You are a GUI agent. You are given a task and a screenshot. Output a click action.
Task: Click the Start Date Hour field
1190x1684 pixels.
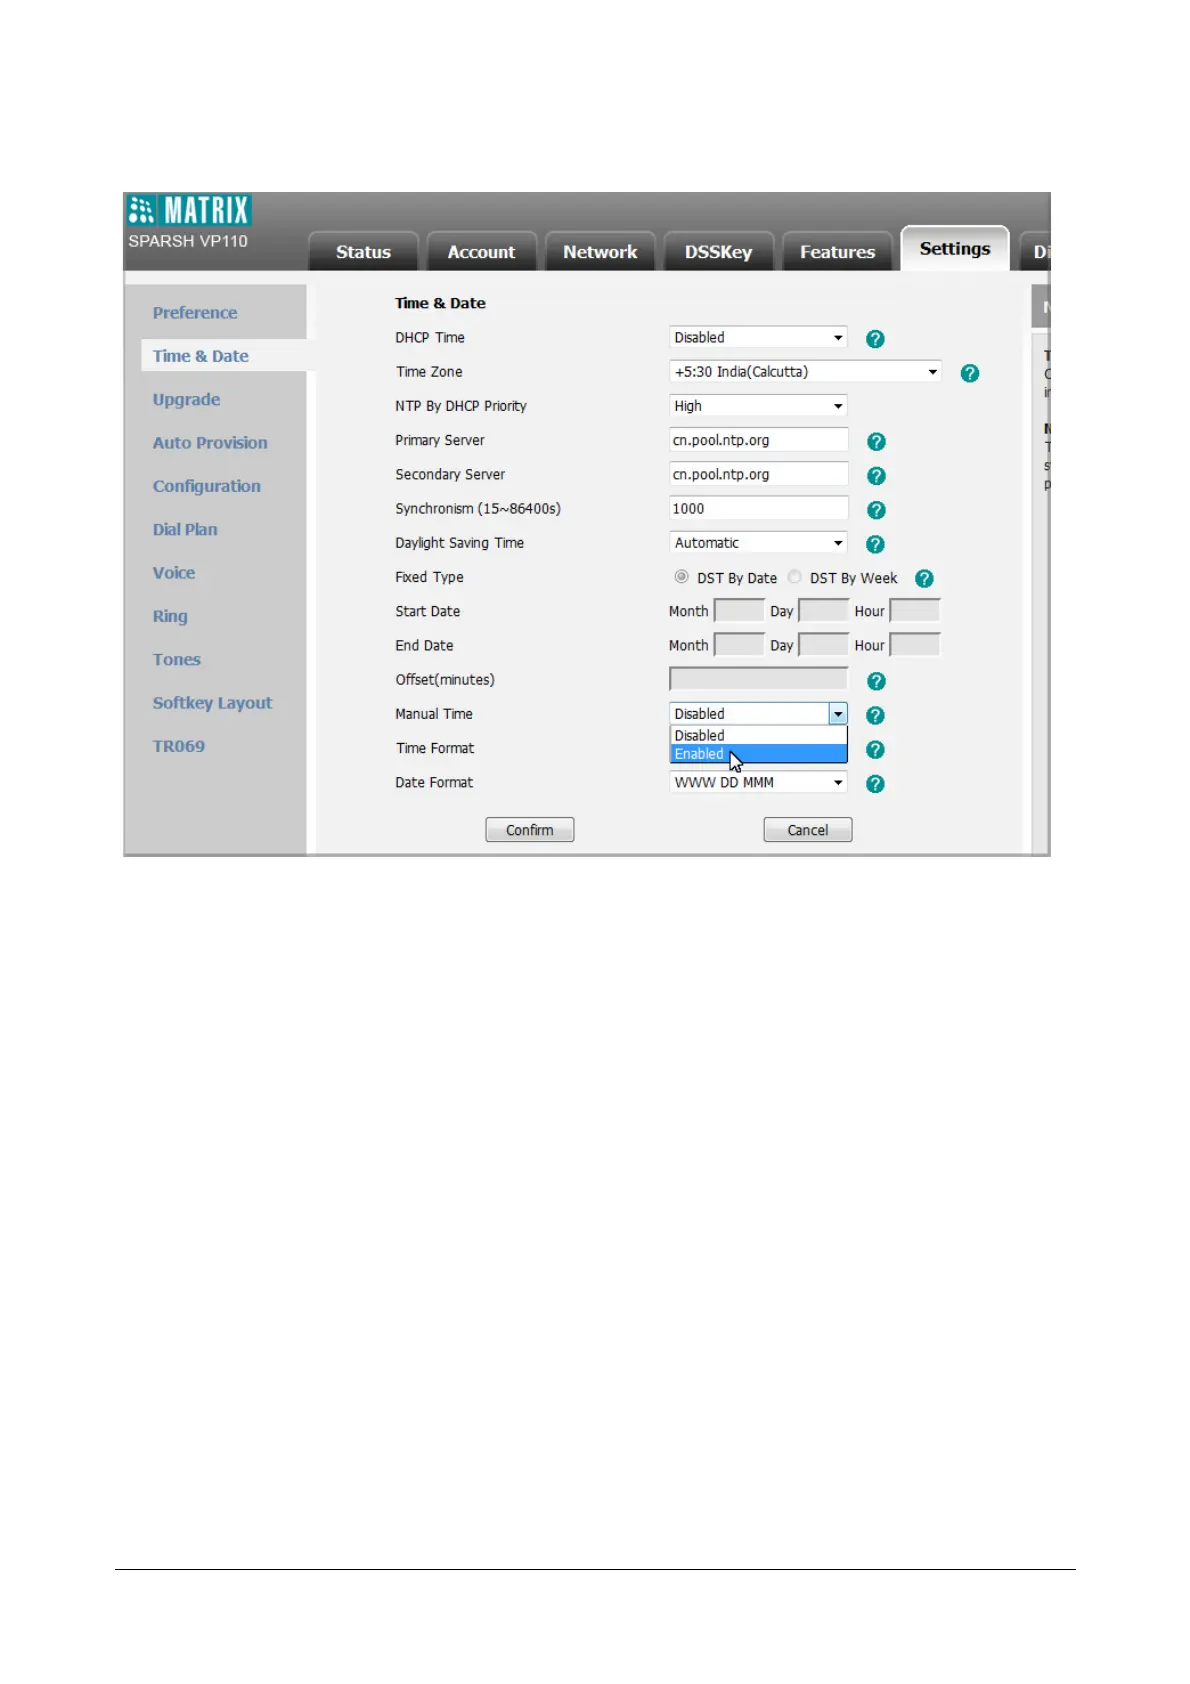coord(915,611)
